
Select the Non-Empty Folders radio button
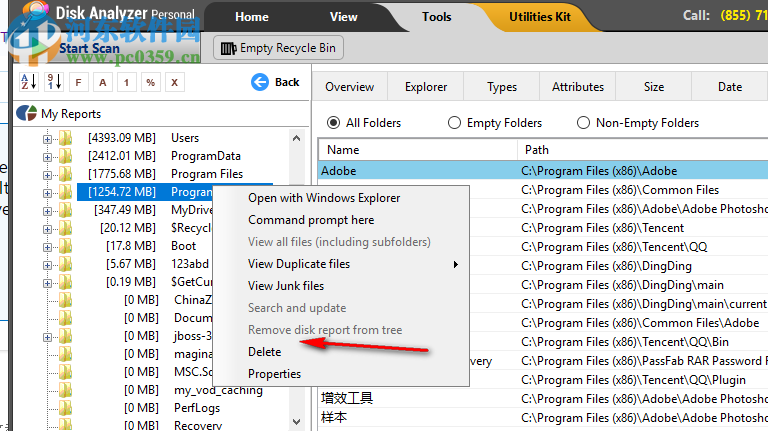[583, 122]
